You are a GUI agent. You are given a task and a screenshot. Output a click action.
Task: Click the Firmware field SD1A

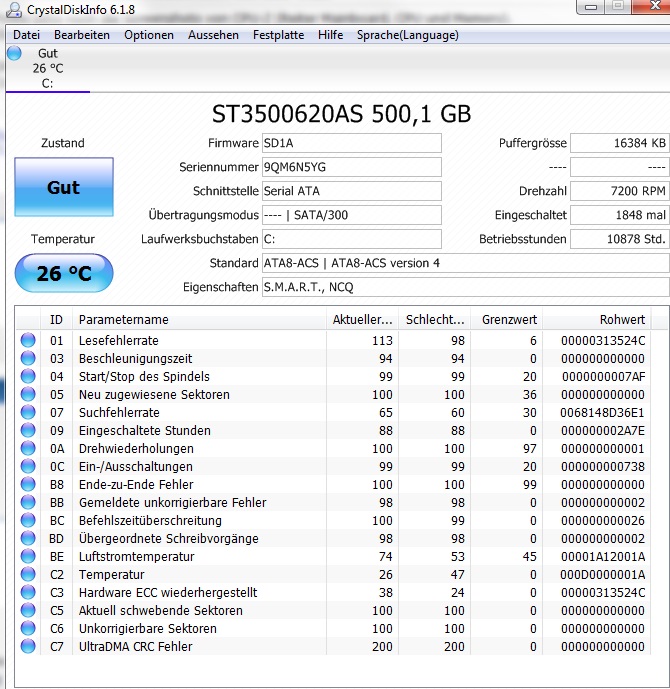click(351, 143)
